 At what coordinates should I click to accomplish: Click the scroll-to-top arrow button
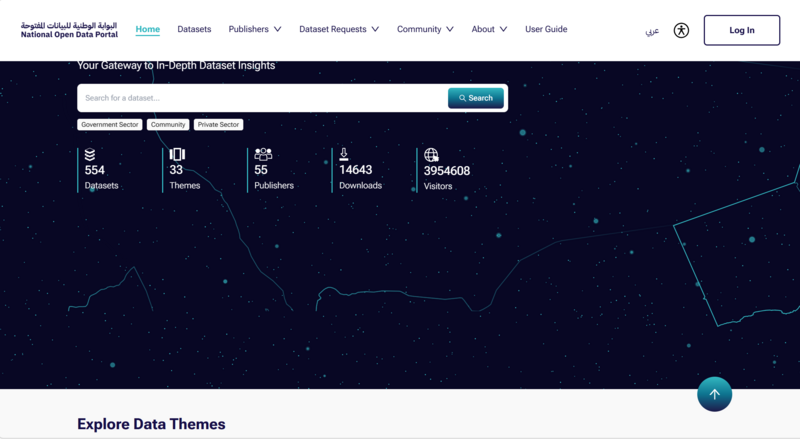[714, 394]
